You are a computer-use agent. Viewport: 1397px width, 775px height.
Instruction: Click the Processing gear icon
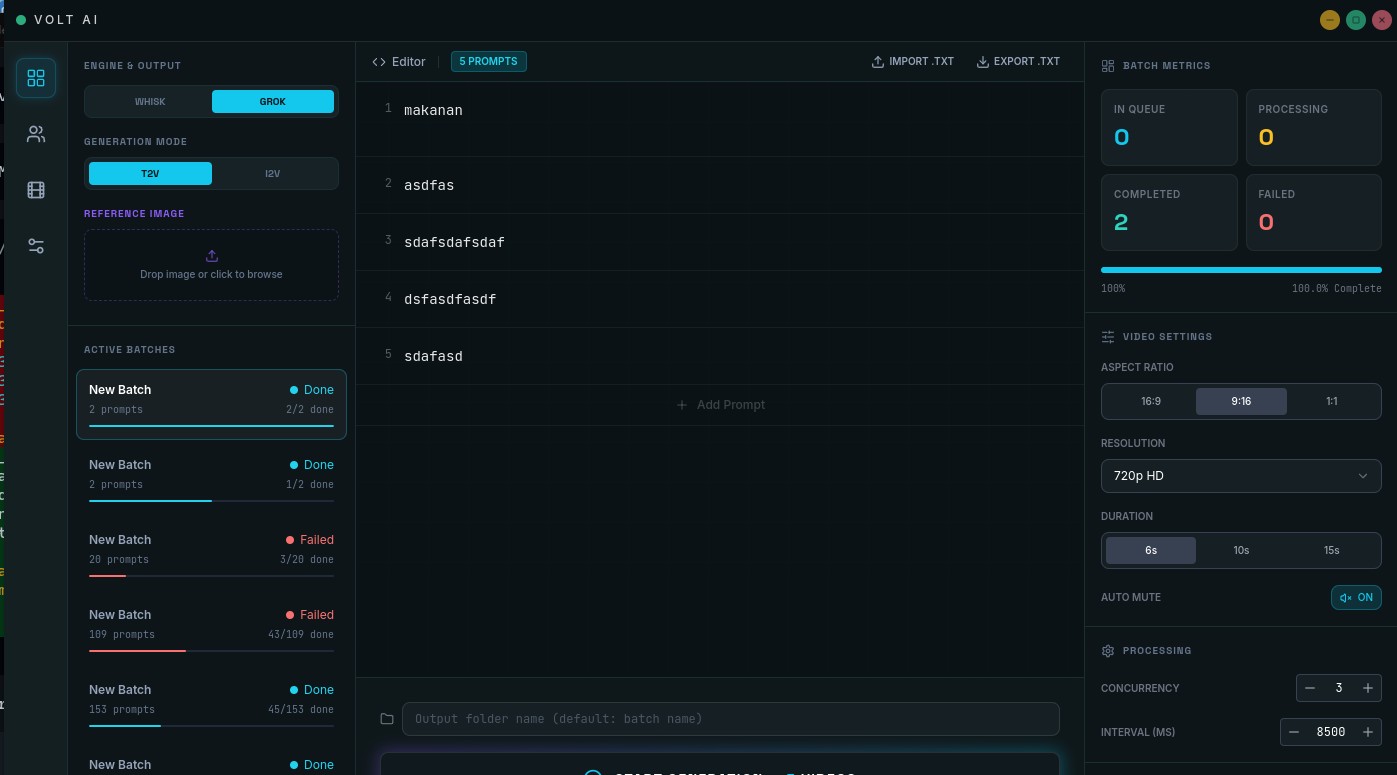[x=1108, y=651]
